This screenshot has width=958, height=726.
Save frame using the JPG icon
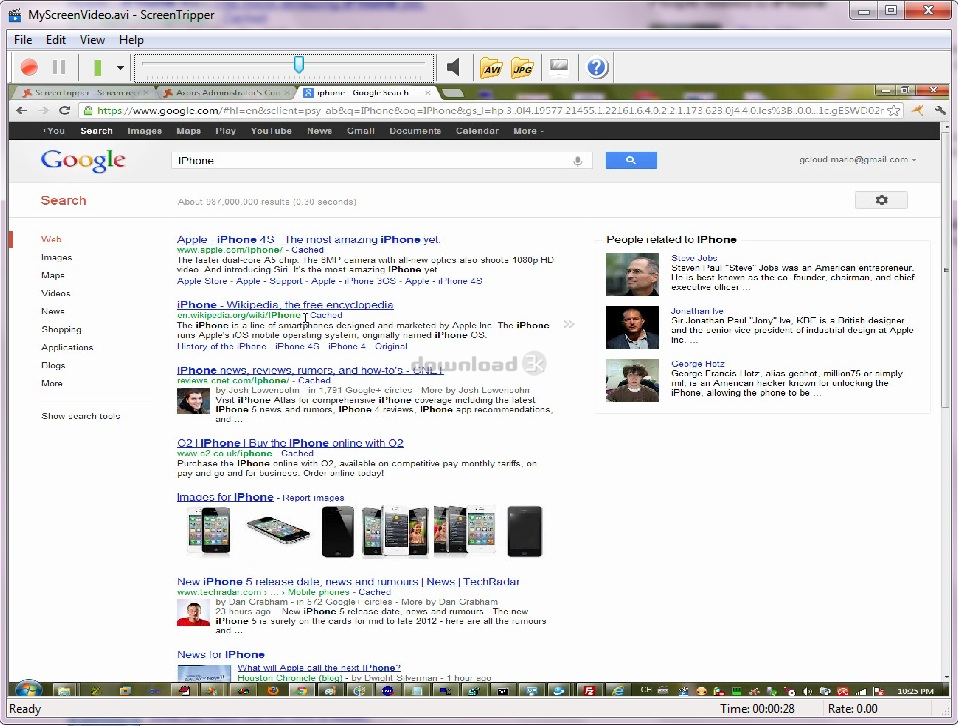522,68
